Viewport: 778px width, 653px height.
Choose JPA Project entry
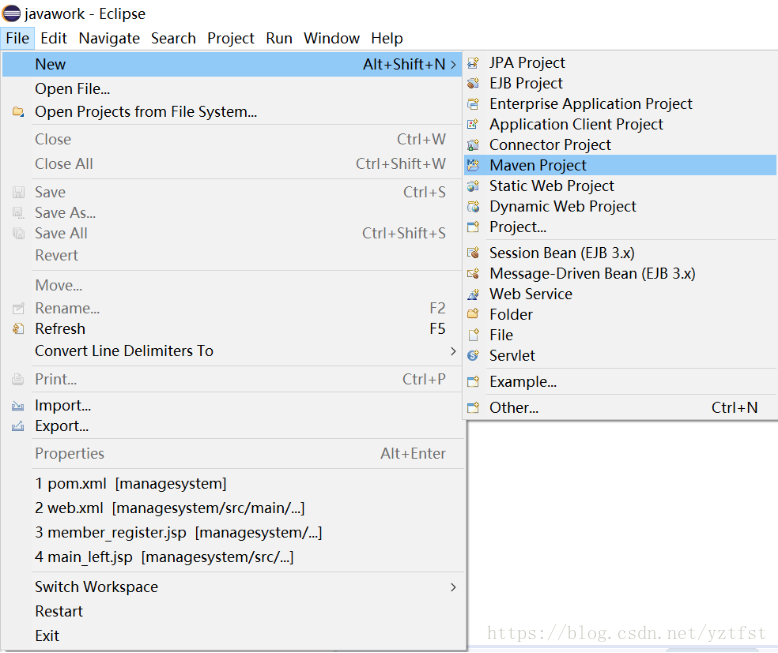pyautogui.click(x=620, y=63)
